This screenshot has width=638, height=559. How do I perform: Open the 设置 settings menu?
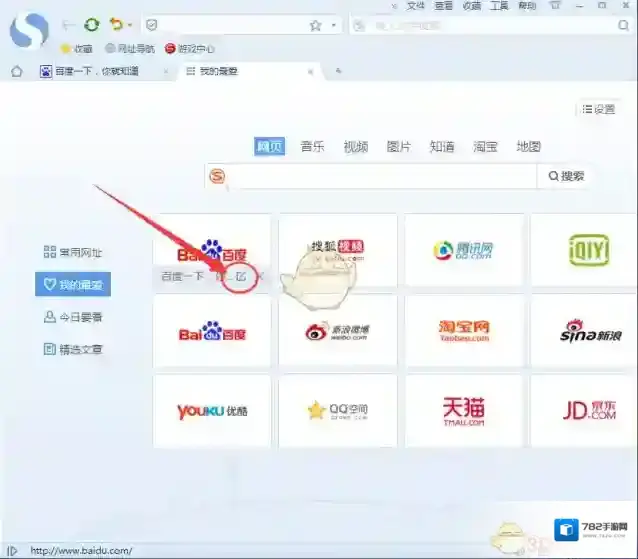[598, 109]
